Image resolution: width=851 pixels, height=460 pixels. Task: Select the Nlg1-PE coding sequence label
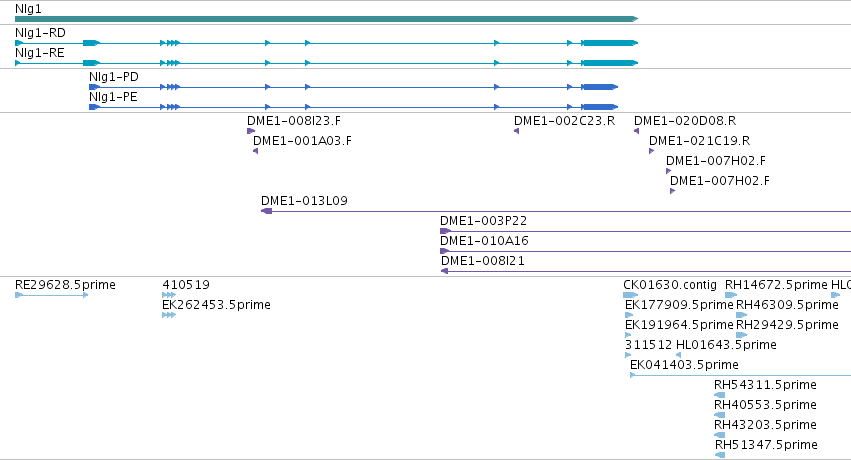pyautogui.click(x=113, y=97)
